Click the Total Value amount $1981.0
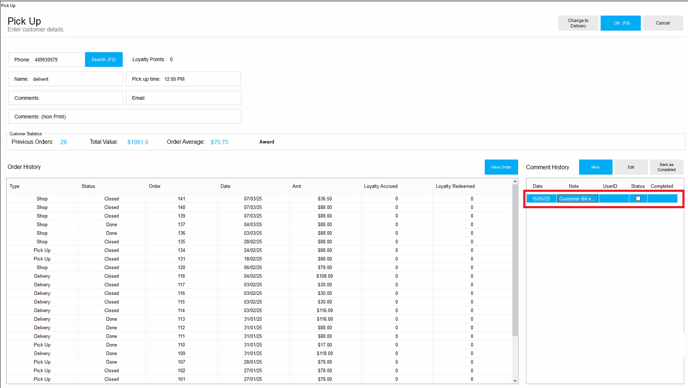The width and height of the screenshot is (688, 388). click(138, 142)
